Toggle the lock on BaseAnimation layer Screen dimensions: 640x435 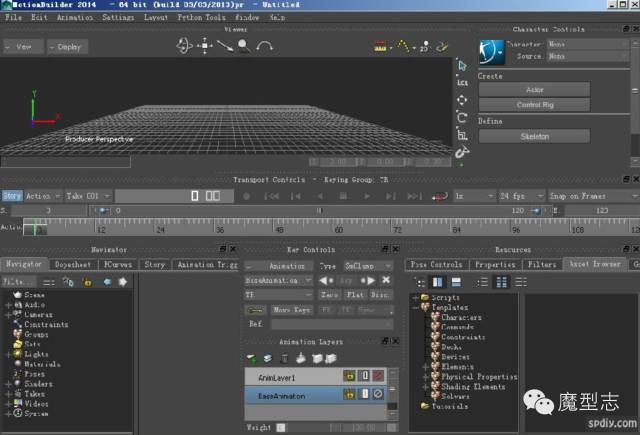pos(349,394)
